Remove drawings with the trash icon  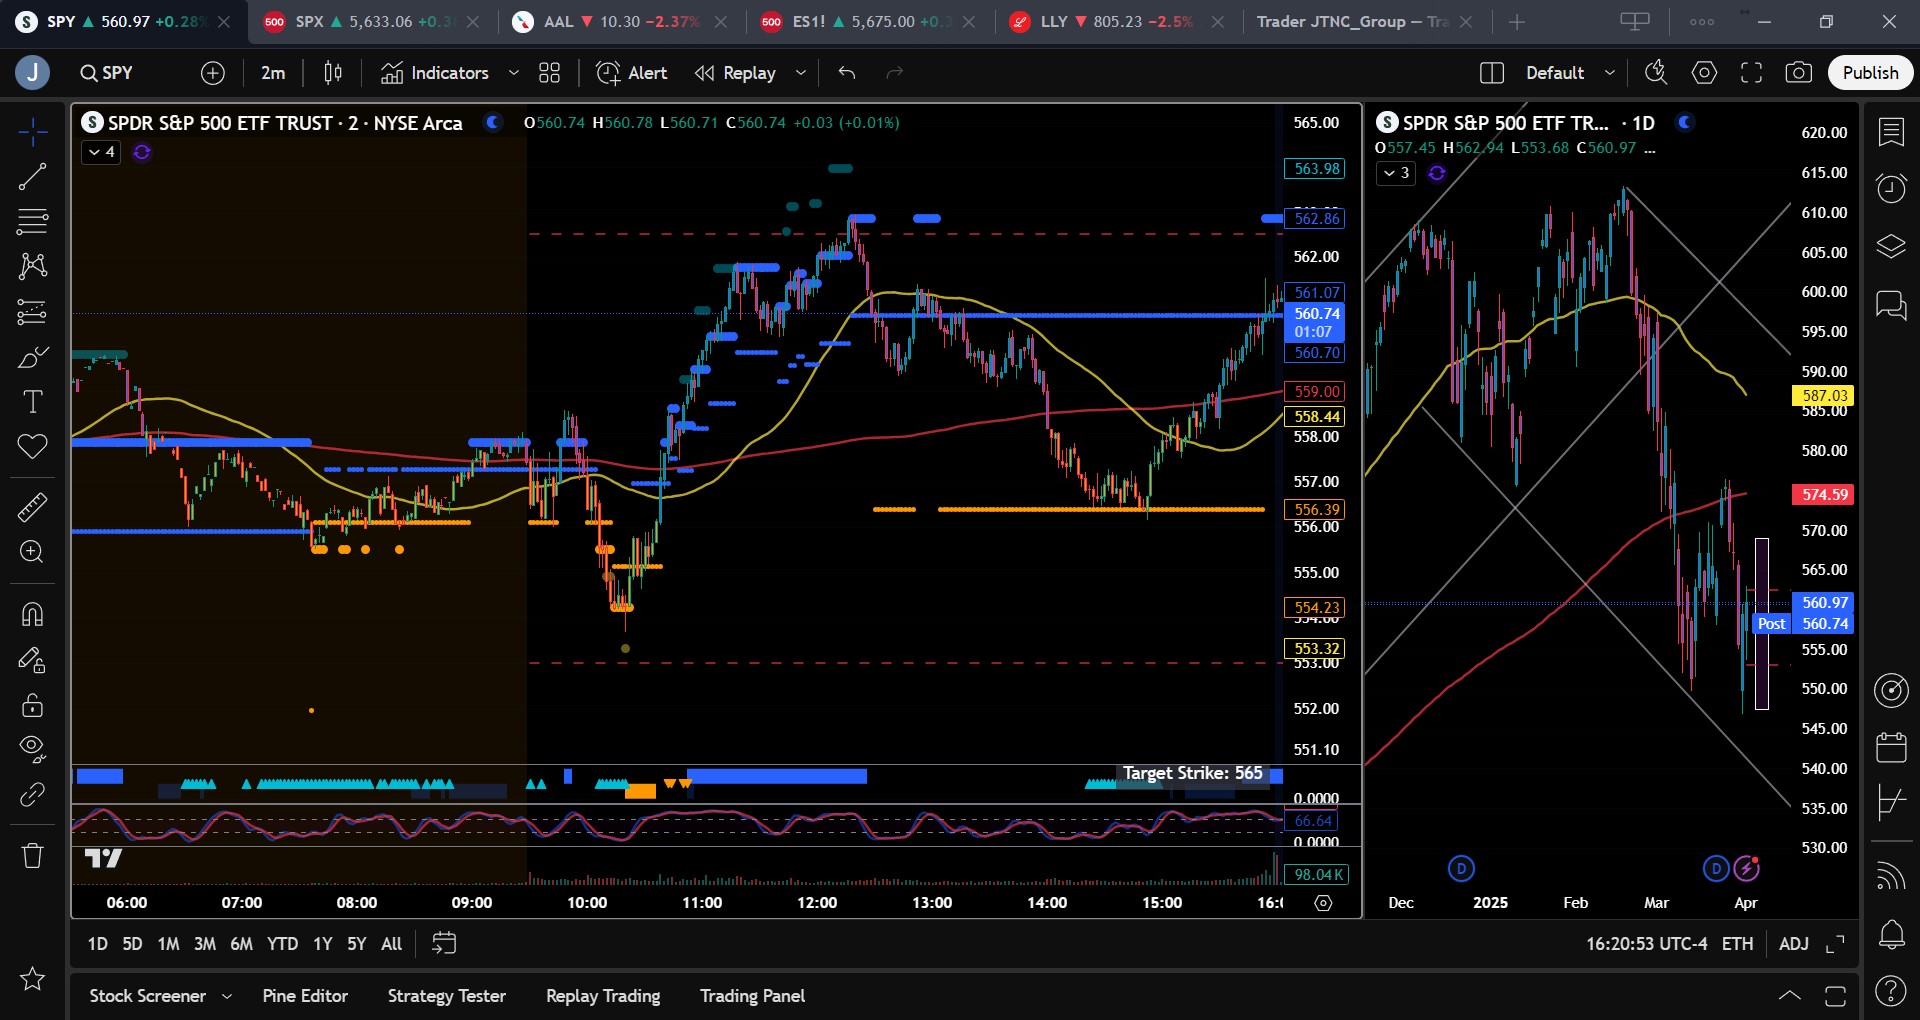32,856
